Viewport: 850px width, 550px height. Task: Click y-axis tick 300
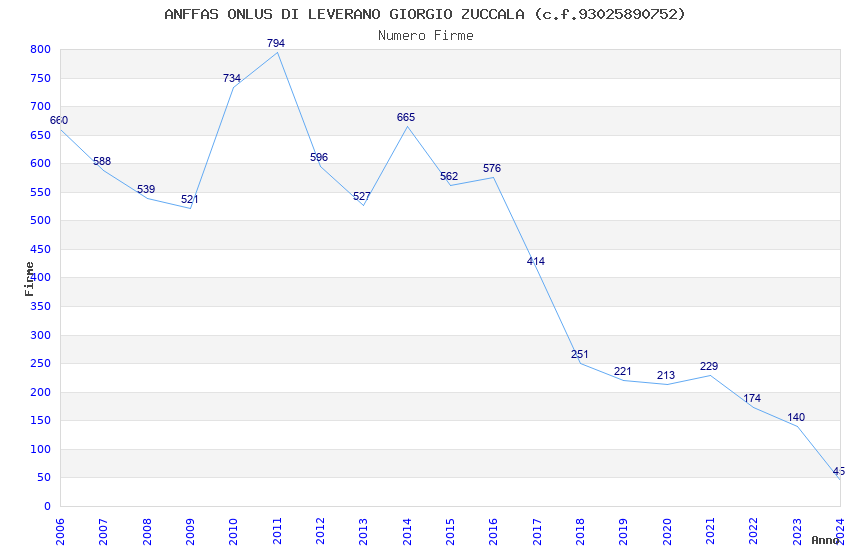click(x=40, y=335)
